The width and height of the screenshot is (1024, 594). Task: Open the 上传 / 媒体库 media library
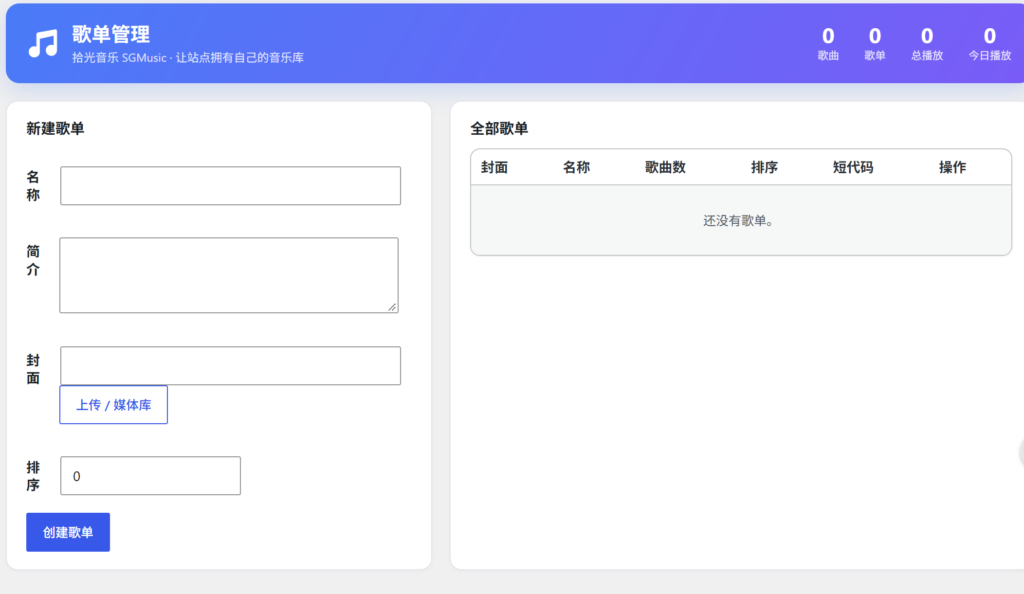pyautogui.click(x=114, y=405)
